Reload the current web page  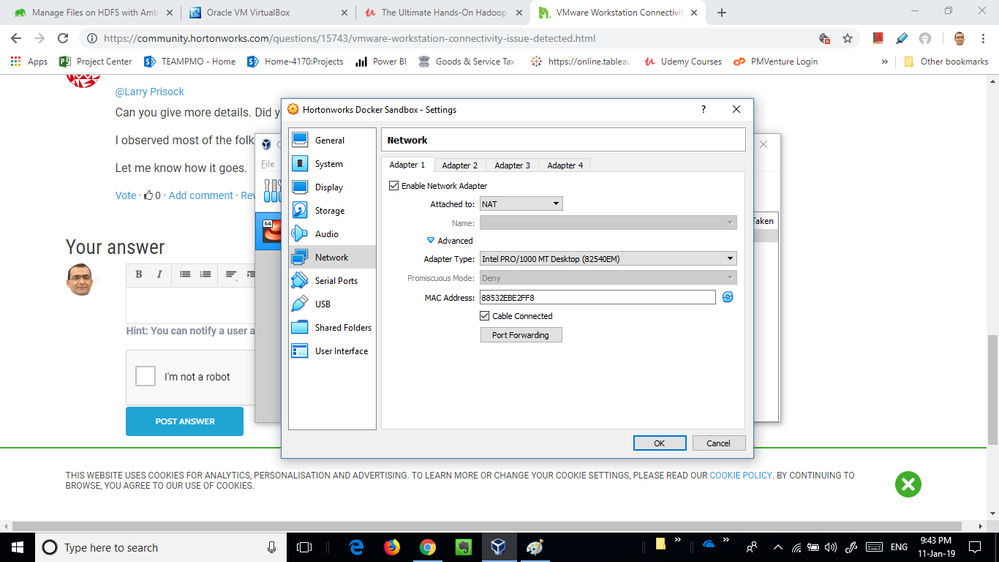point(62,38)
